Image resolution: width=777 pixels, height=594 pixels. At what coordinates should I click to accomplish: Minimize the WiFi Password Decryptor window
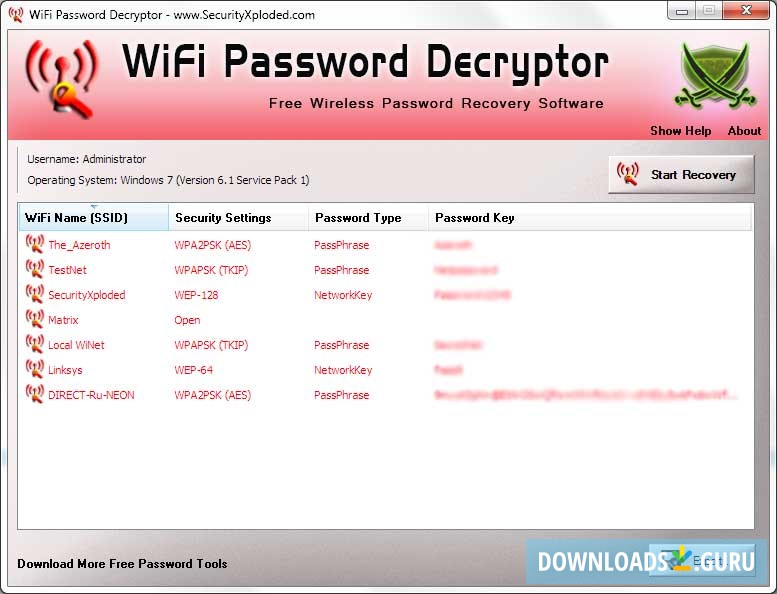pos(682,11)
